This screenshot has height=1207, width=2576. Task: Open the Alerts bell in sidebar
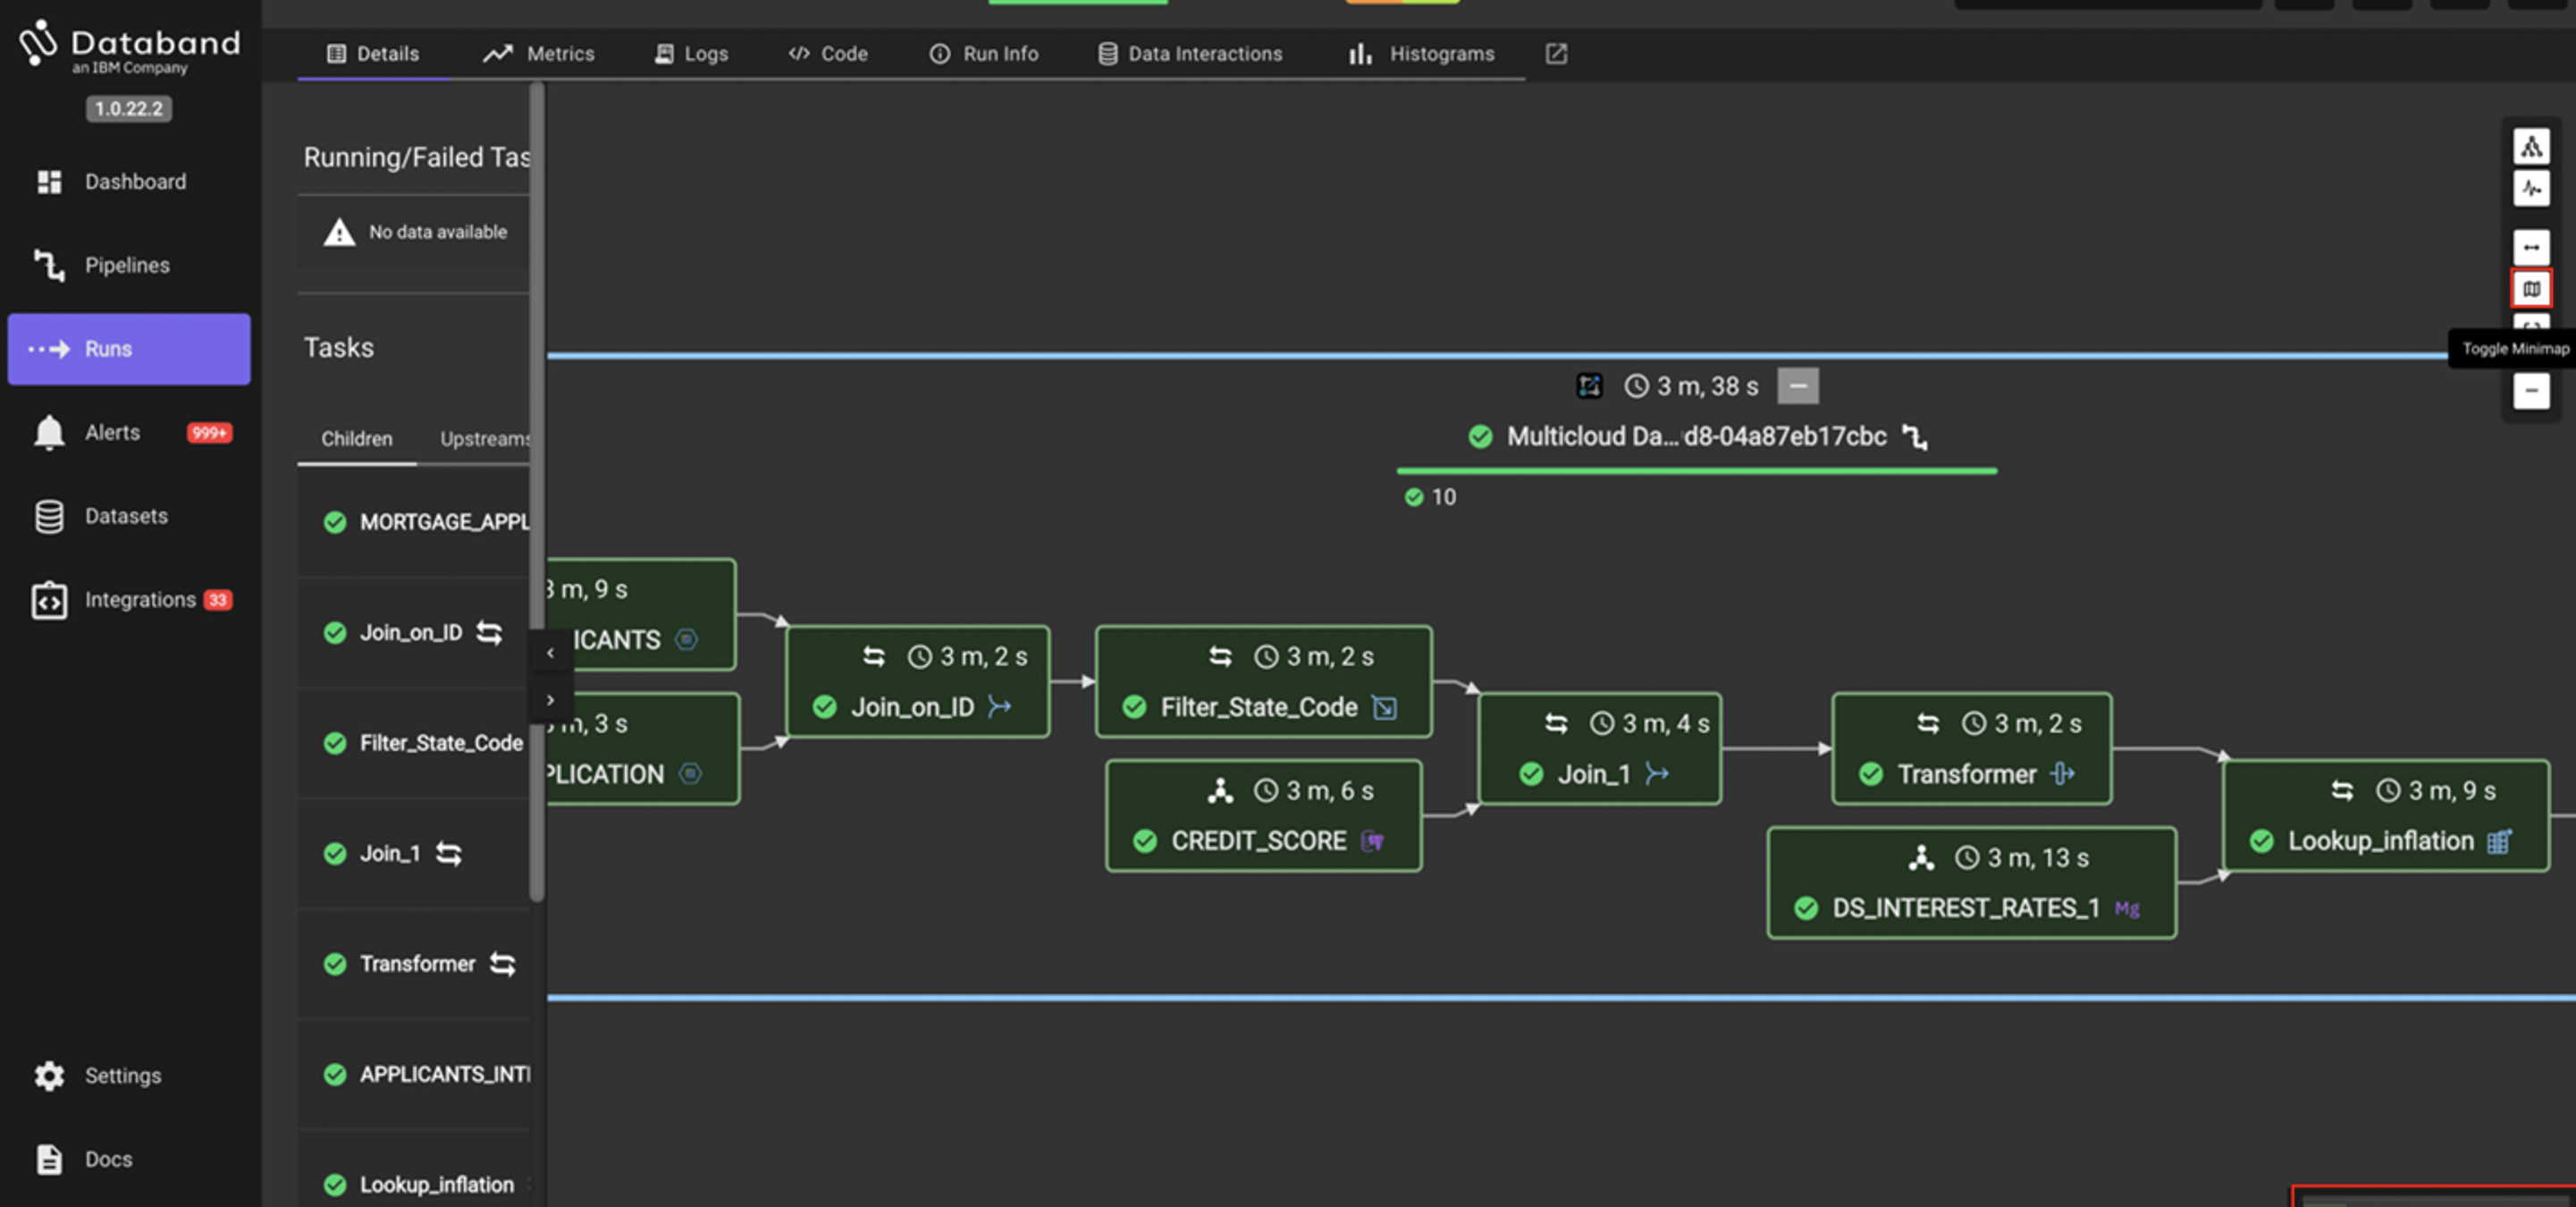tap(50, 433)
